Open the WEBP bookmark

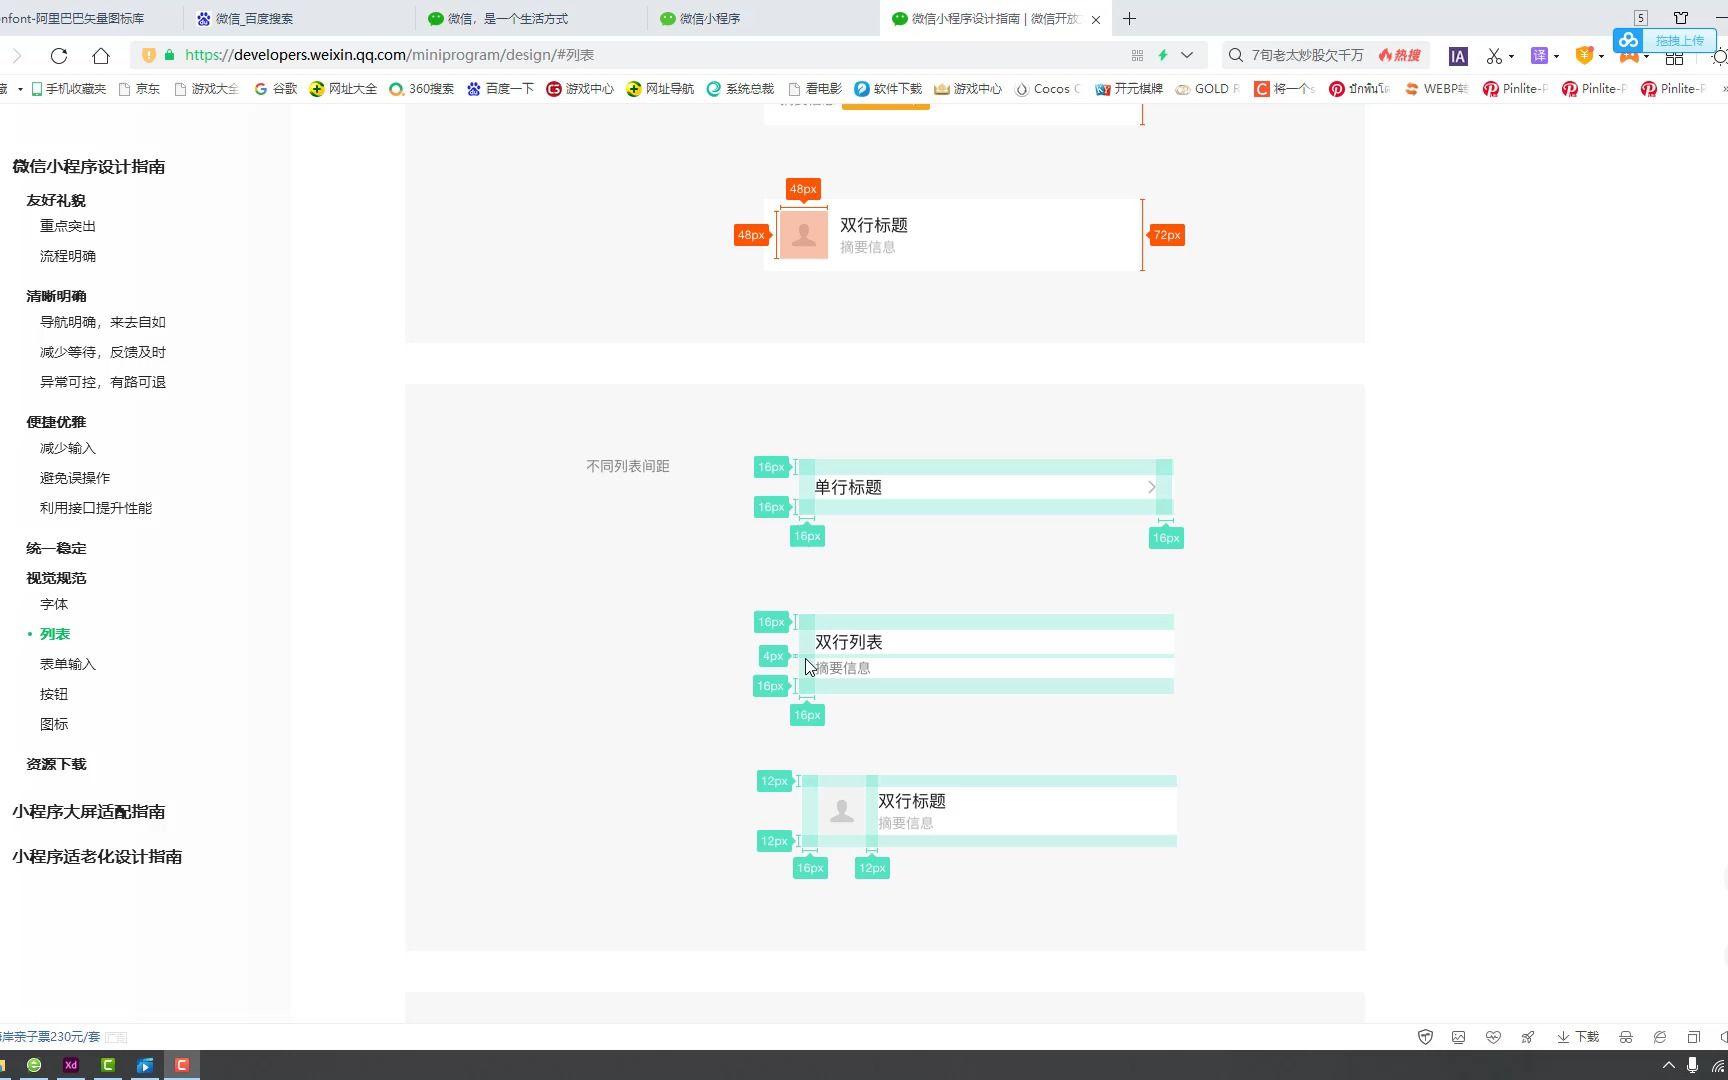pyautogui.click(x=1436, y=89)
